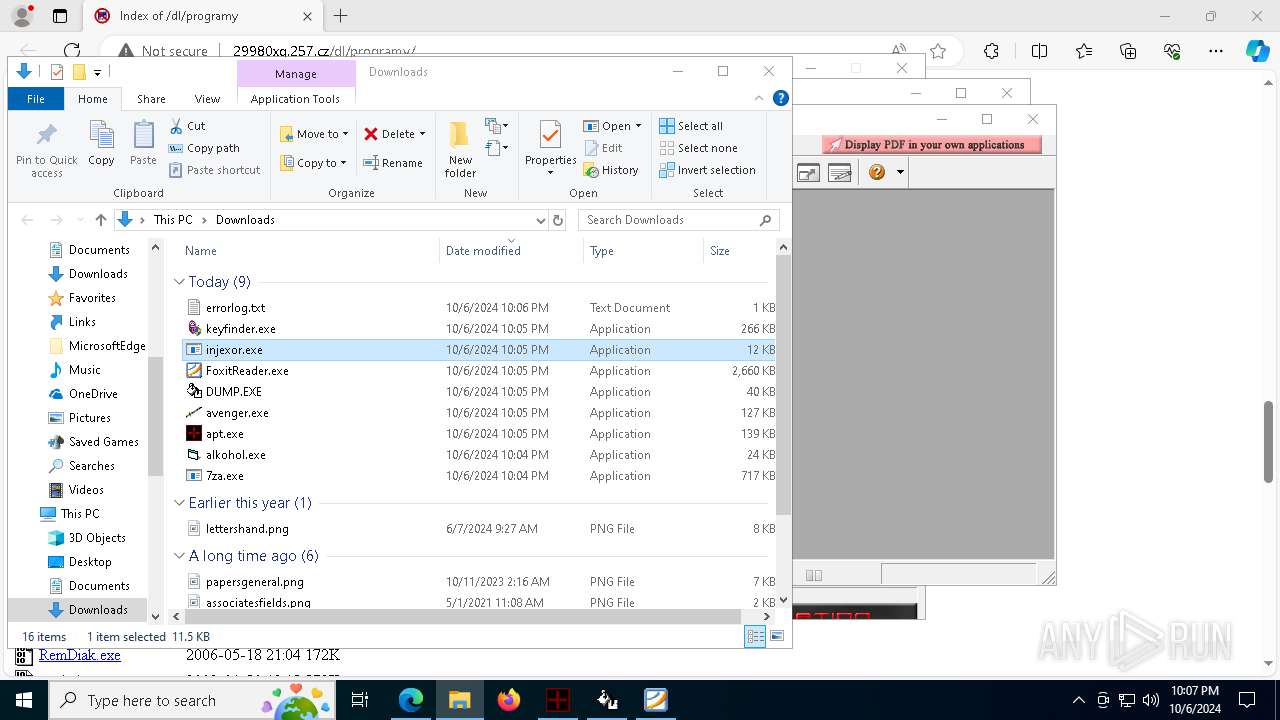The image size is (1280, 720).
Task: Click Explorer Help question mark icon
Action: 781,98
